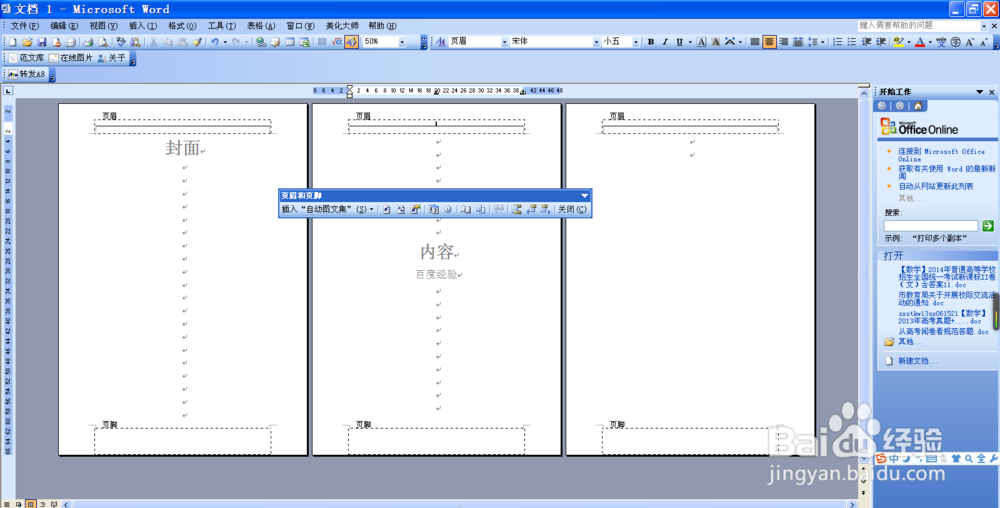Open the font dropdown 宋体
This screenshot has height=508, width=1000.
click(x=596, y=42)
